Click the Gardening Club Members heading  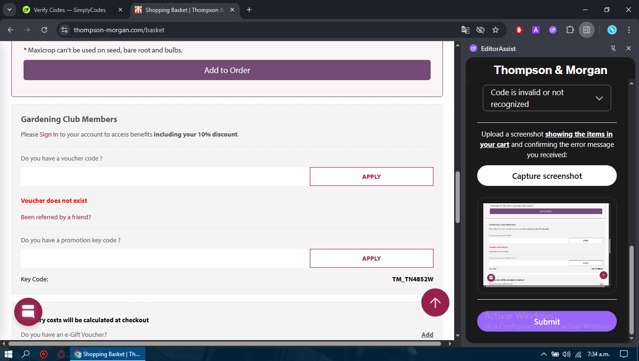pos(69,119)
